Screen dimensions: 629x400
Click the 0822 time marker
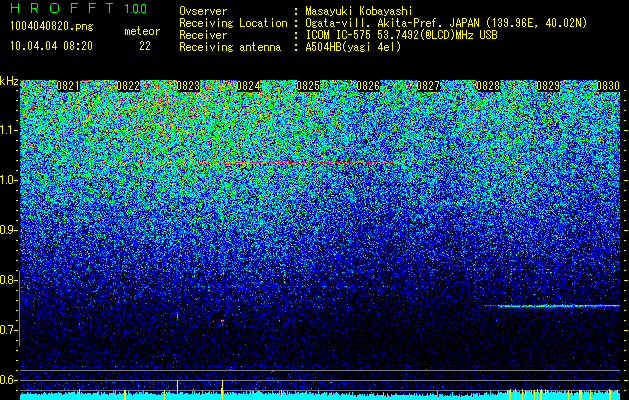[x=128, y=86]
